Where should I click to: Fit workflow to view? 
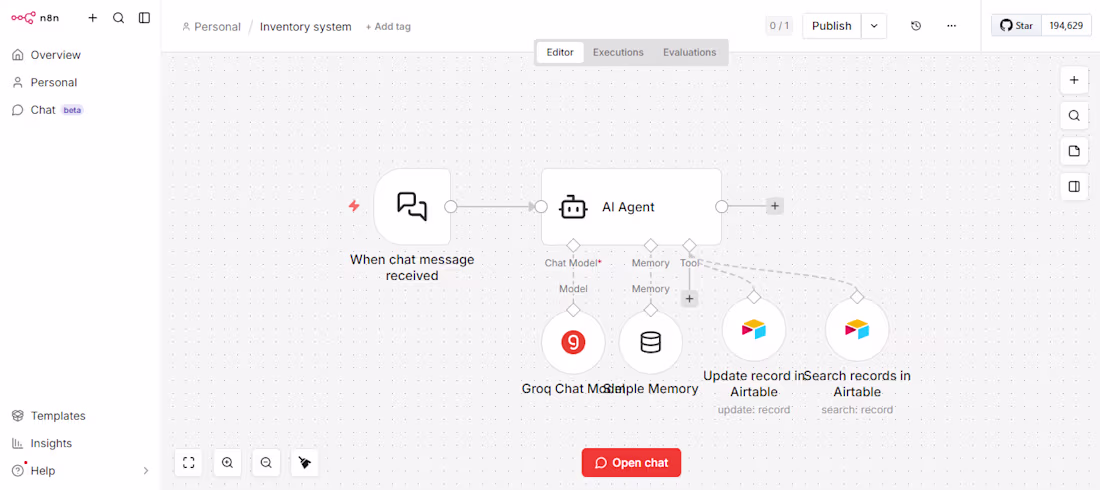[x=188, y=463]
